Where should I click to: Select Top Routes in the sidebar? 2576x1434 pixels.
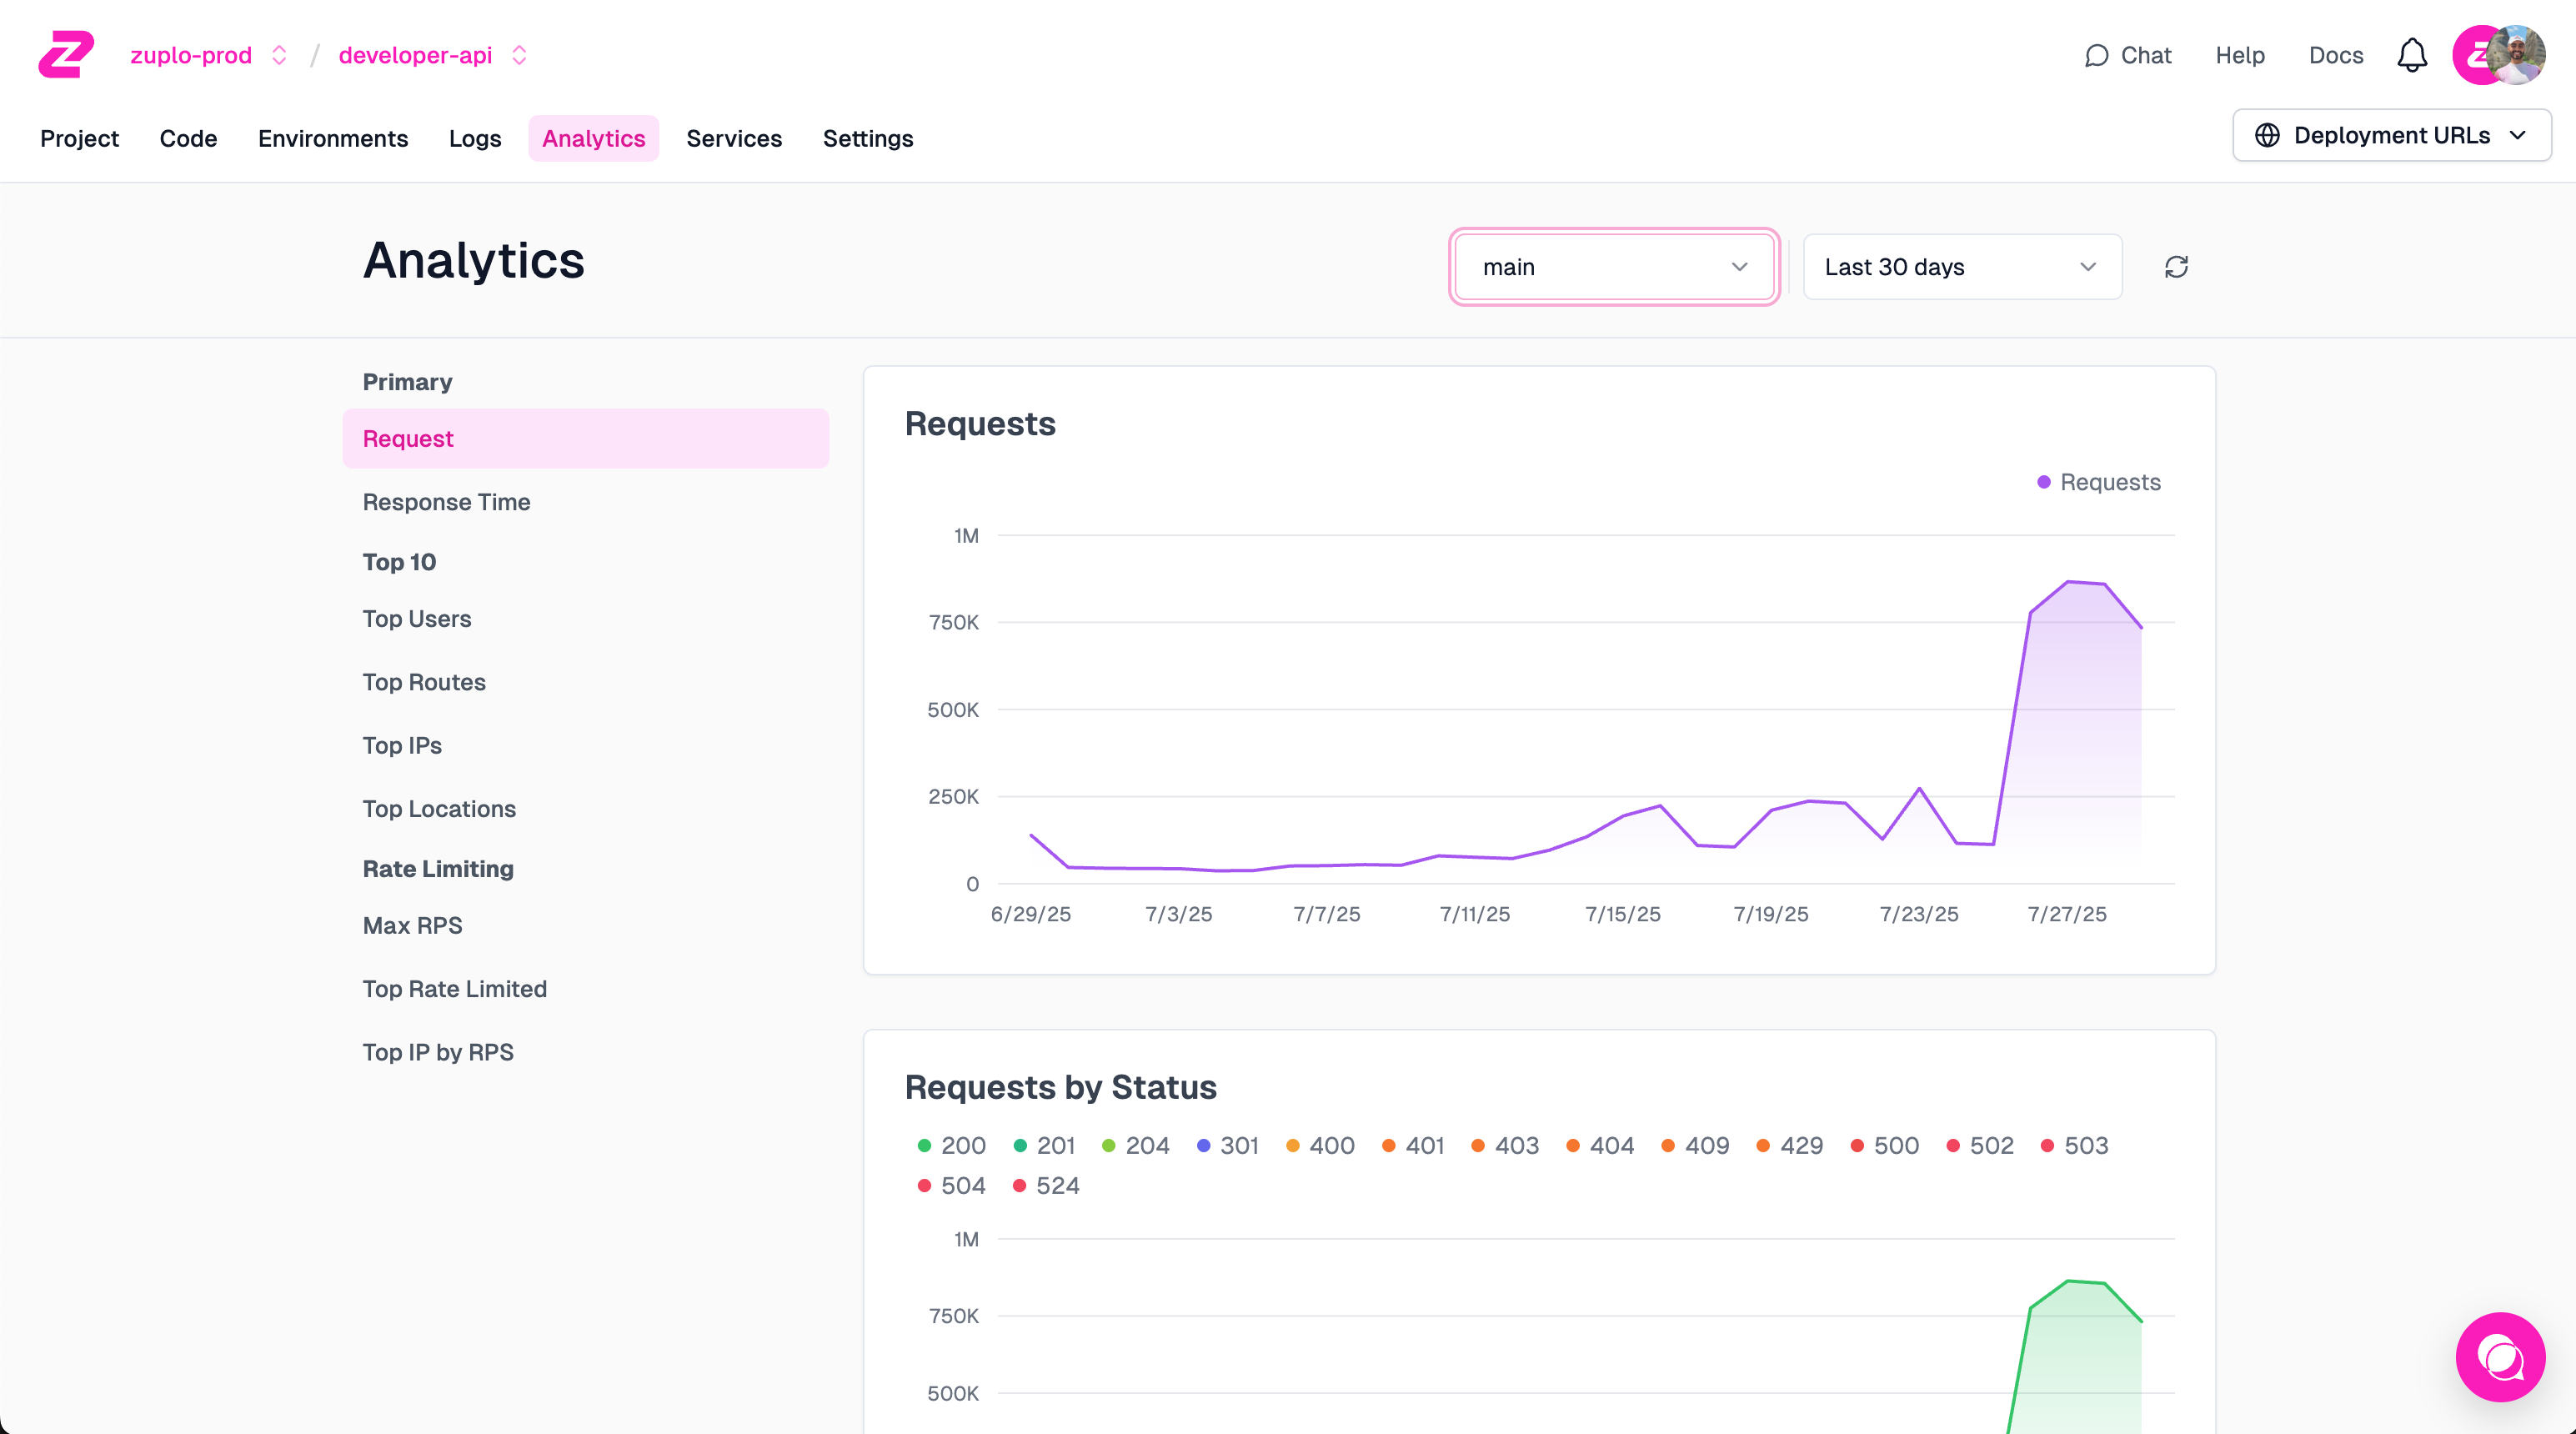424,682
